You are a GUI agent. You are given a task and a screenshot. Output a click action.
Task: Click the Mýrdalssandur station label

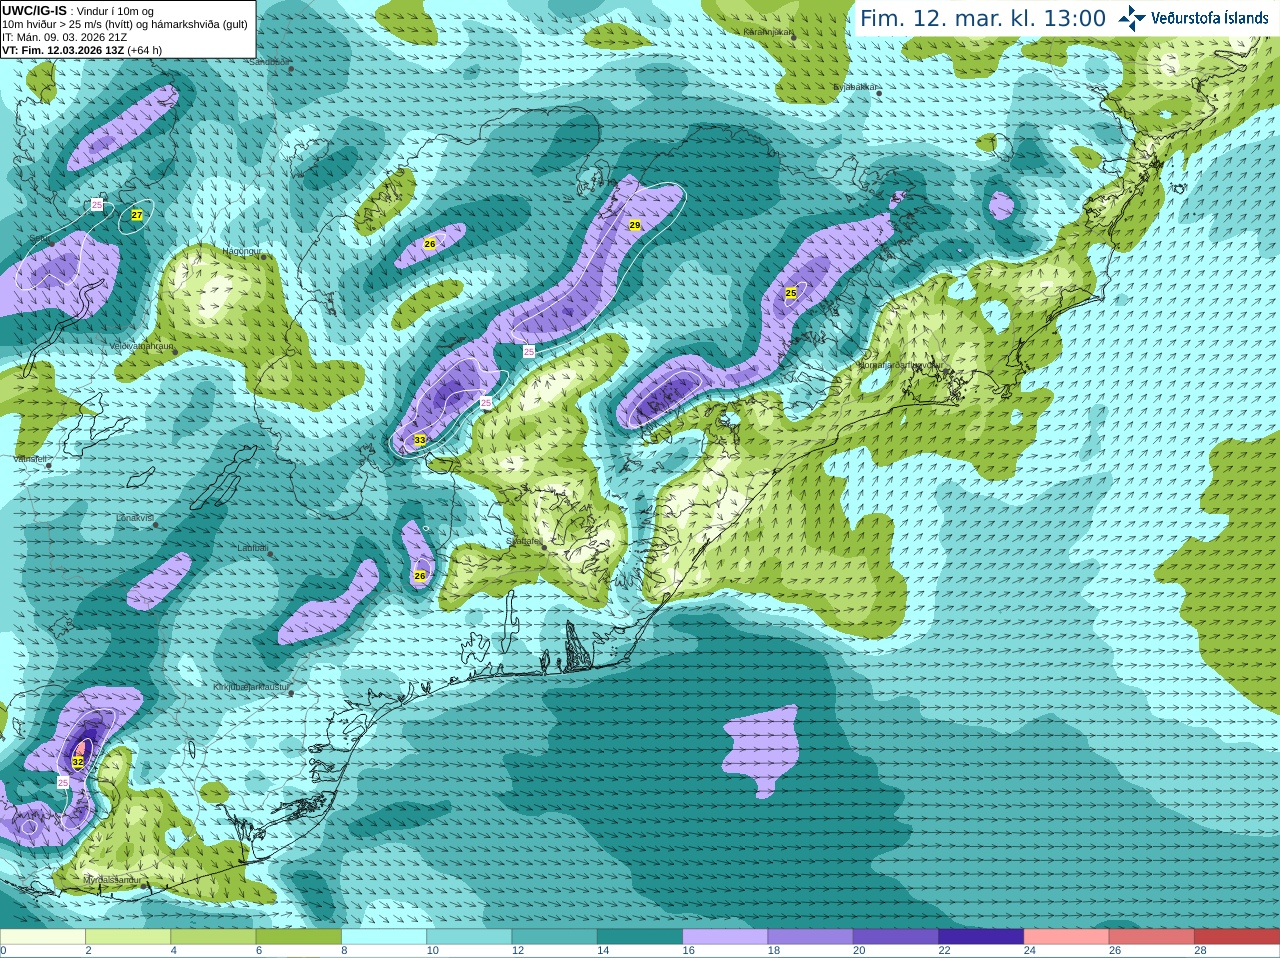[x=112, y=880]
